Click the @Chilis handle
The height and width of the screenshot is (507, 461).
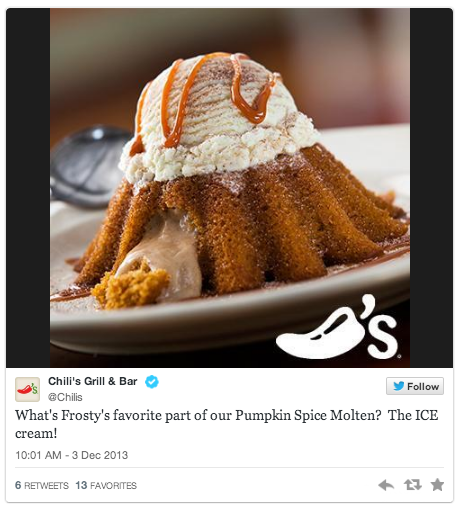[65, 397]
